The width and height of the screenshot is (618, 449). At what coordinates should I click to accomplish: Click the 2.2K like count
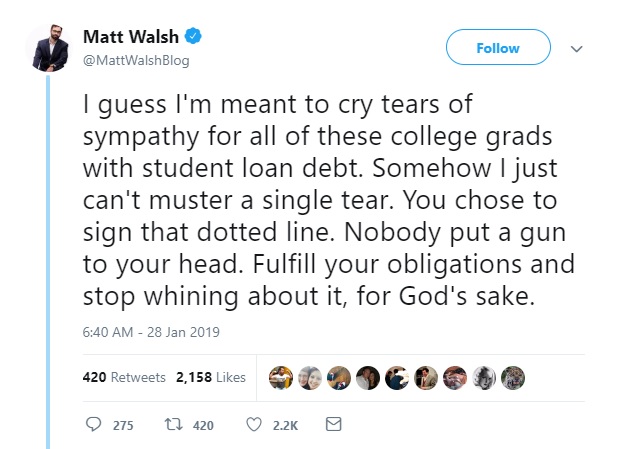pyautogui.click(x=286, y=426)
